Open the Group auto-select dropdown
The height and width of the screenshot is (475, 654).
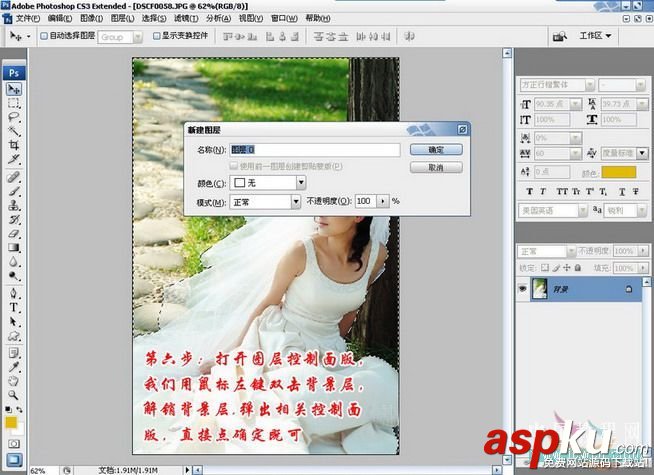[138, 37]
